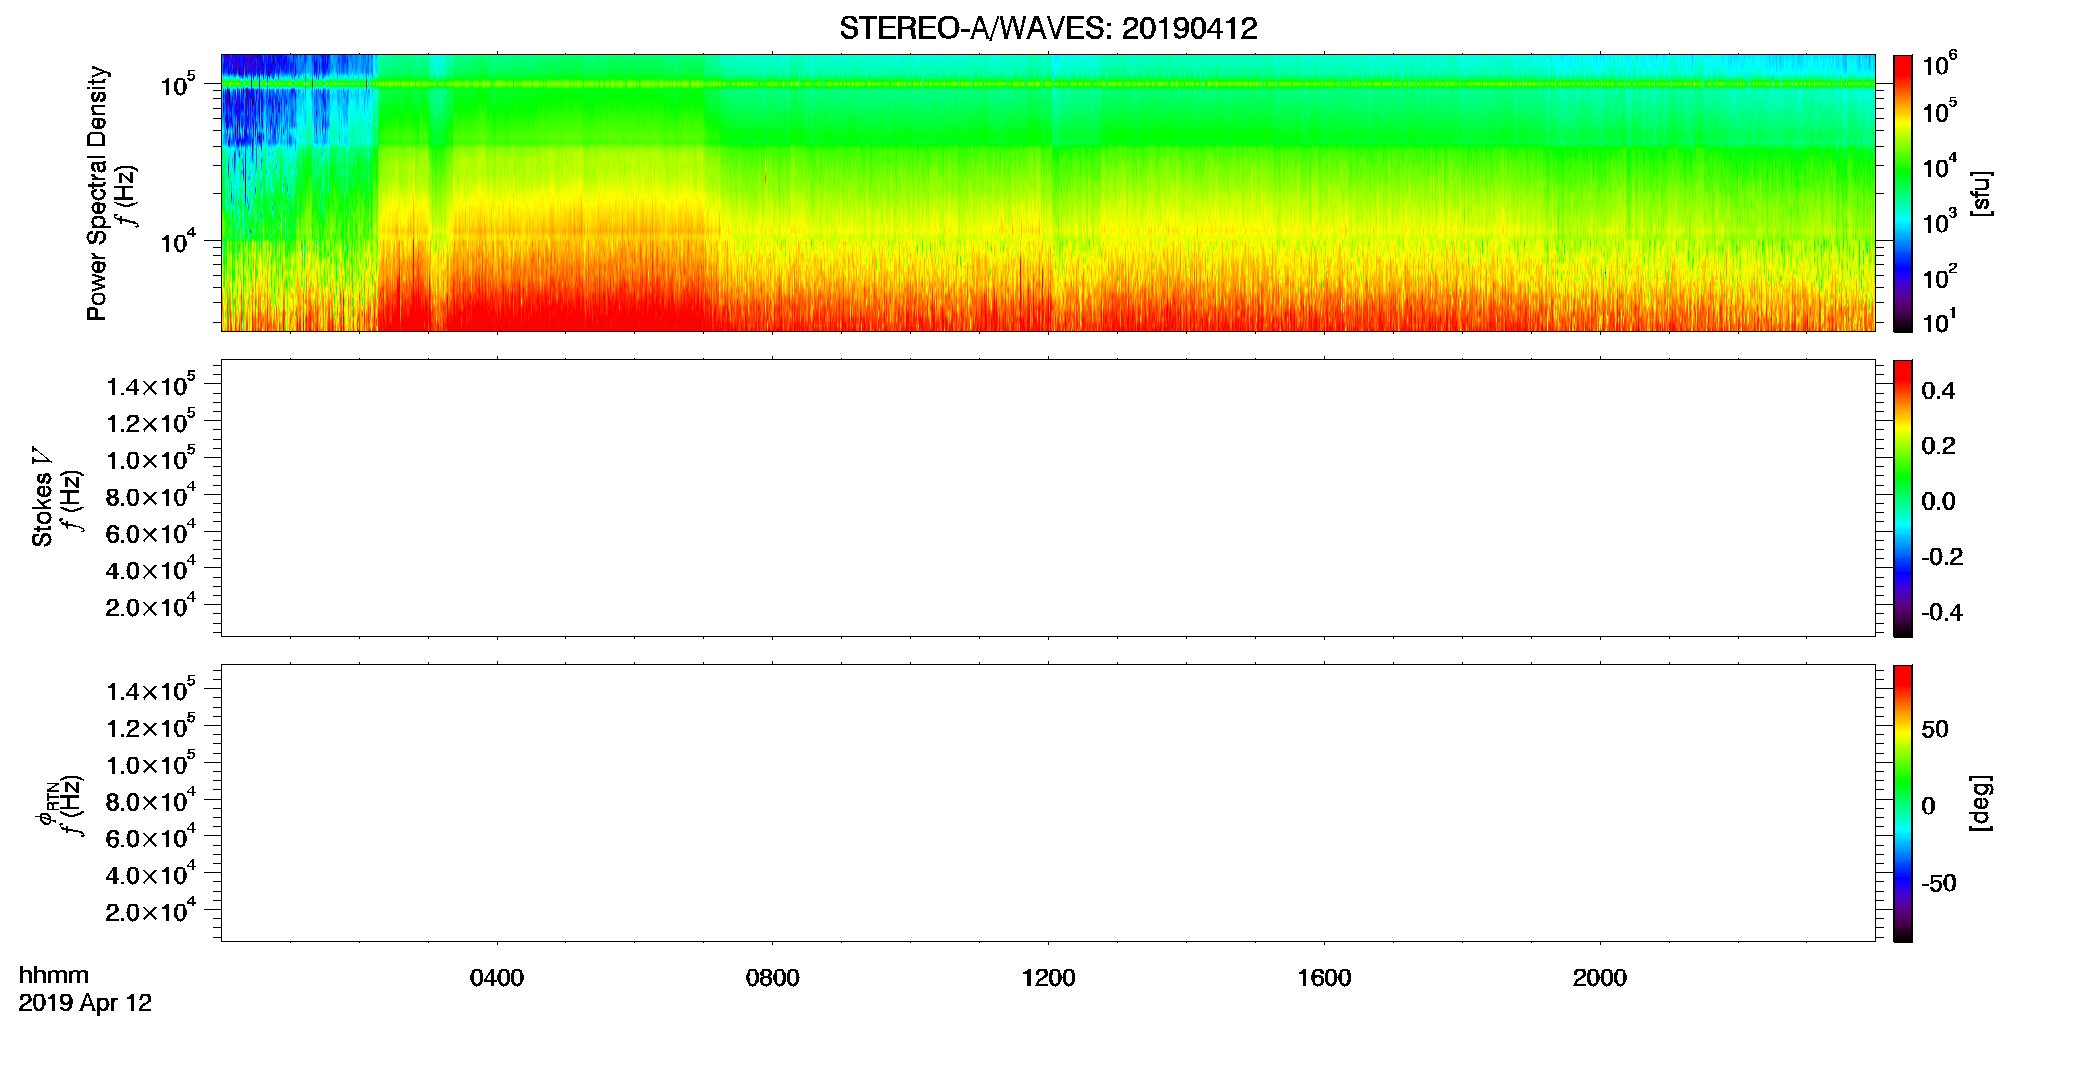The image size is (2096, 1080).
Task: Click the 2.0×10^4 tick in phi RTN panel
Action: coord(151,910)
